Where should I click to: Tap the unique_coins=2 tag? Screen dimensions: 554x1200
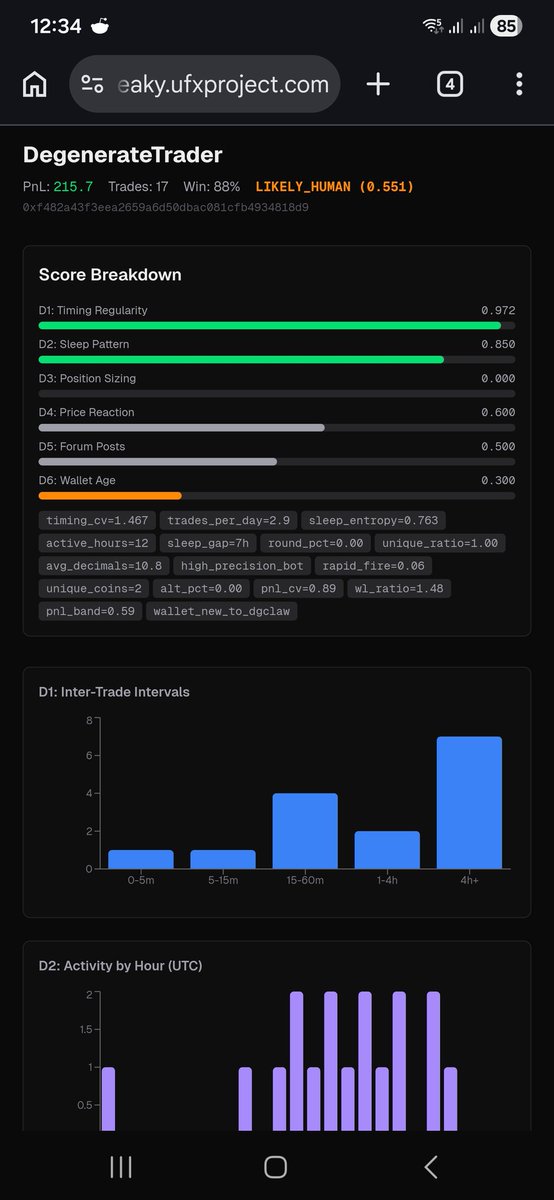tap(93, 588)
